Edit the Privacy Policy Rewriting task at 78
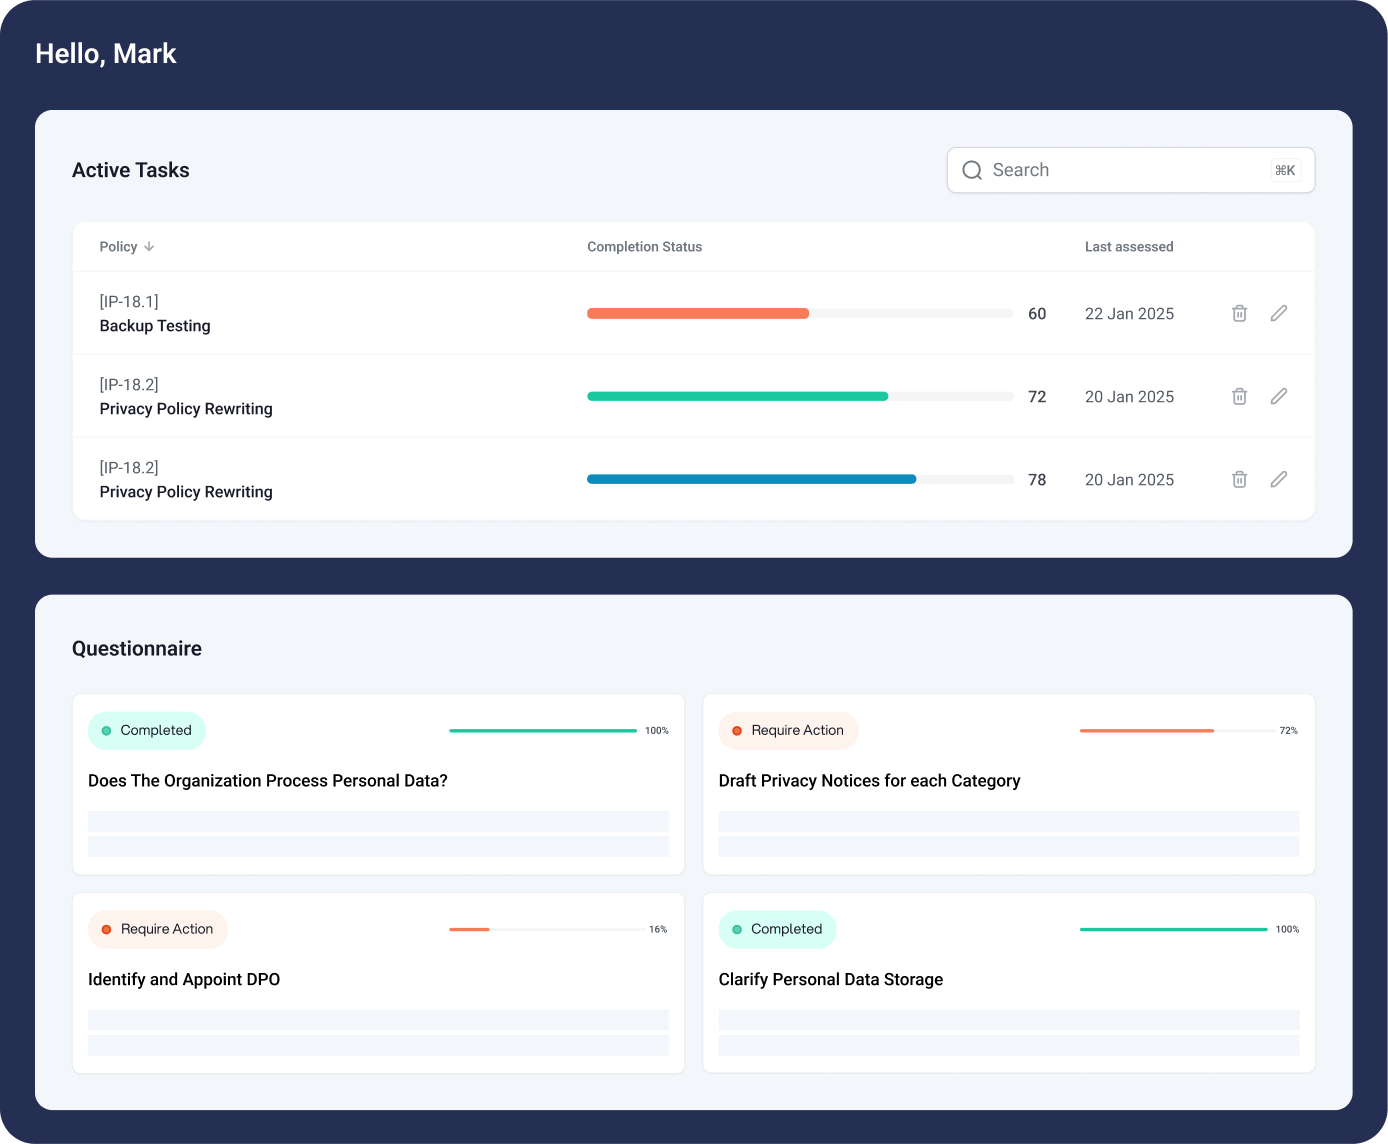 tap(1279, 479)
